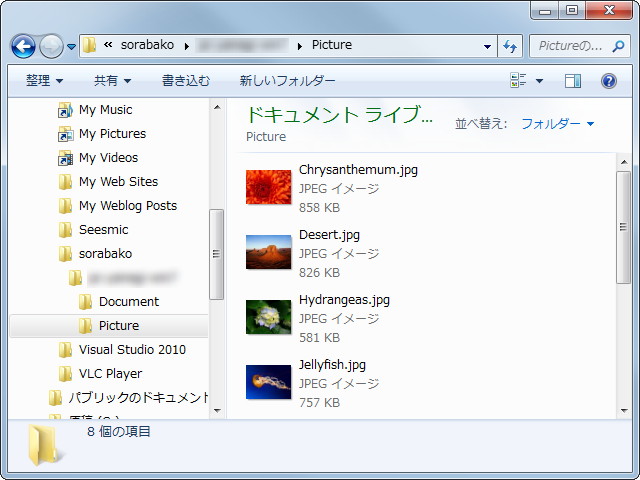This screenshot has height=480, width=640.
Task: Click Visual Studio 2010 folder icon
Action: coord(65,350)
